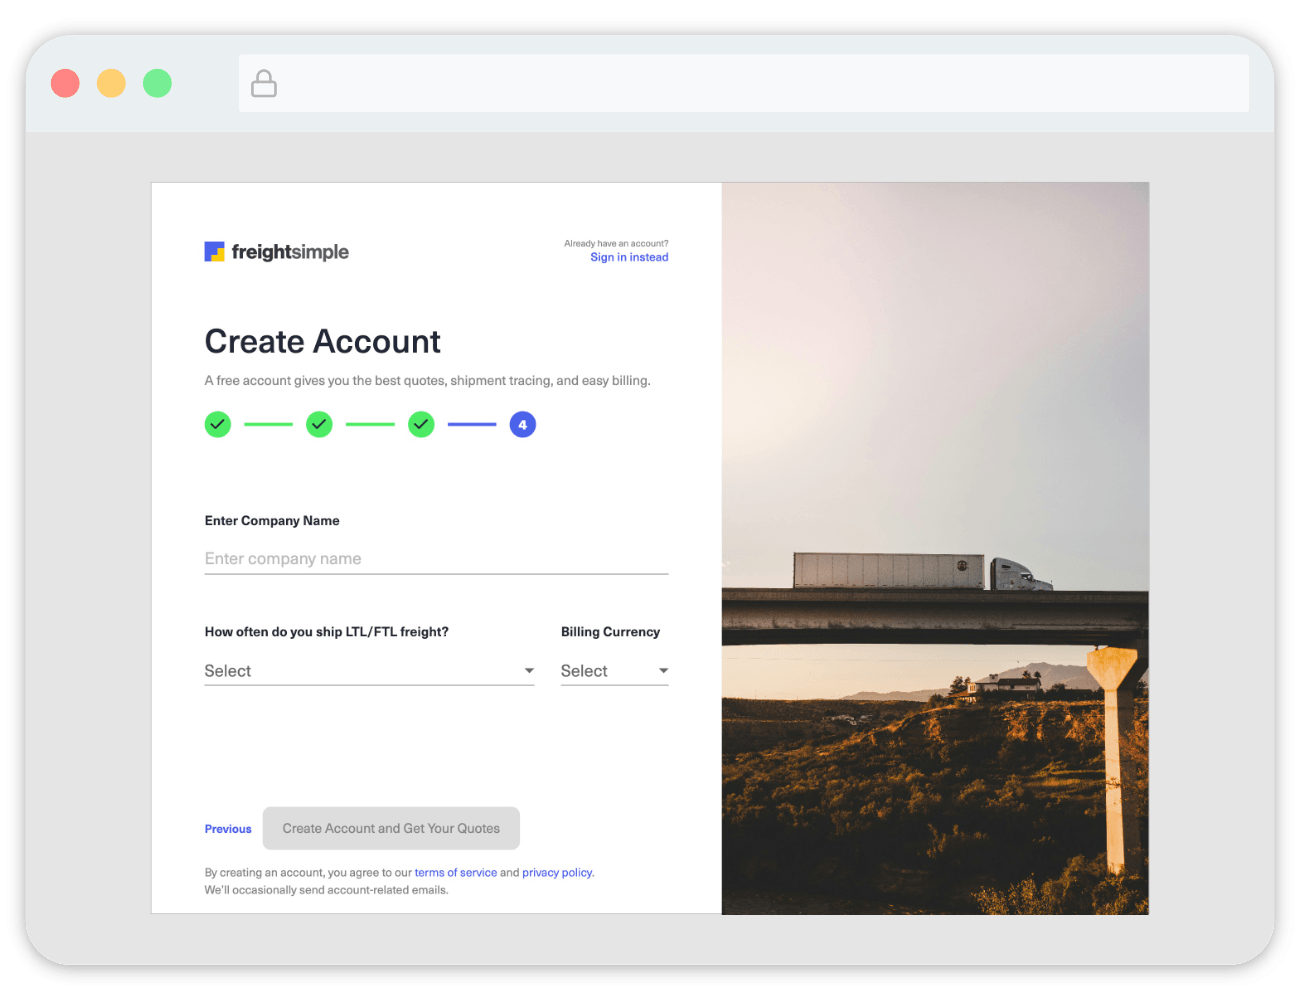Viewport: 1300px width, 1000px height.
Task: Click the green maximize window dot
Action: pyautogui.click(x=157, y=83)
